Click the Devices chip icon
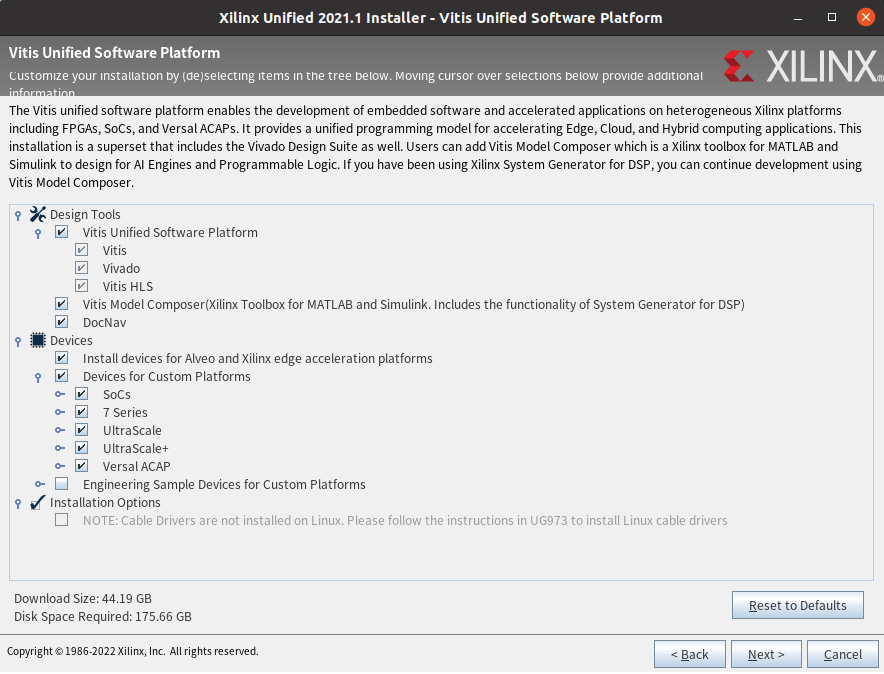 (38, 340)
